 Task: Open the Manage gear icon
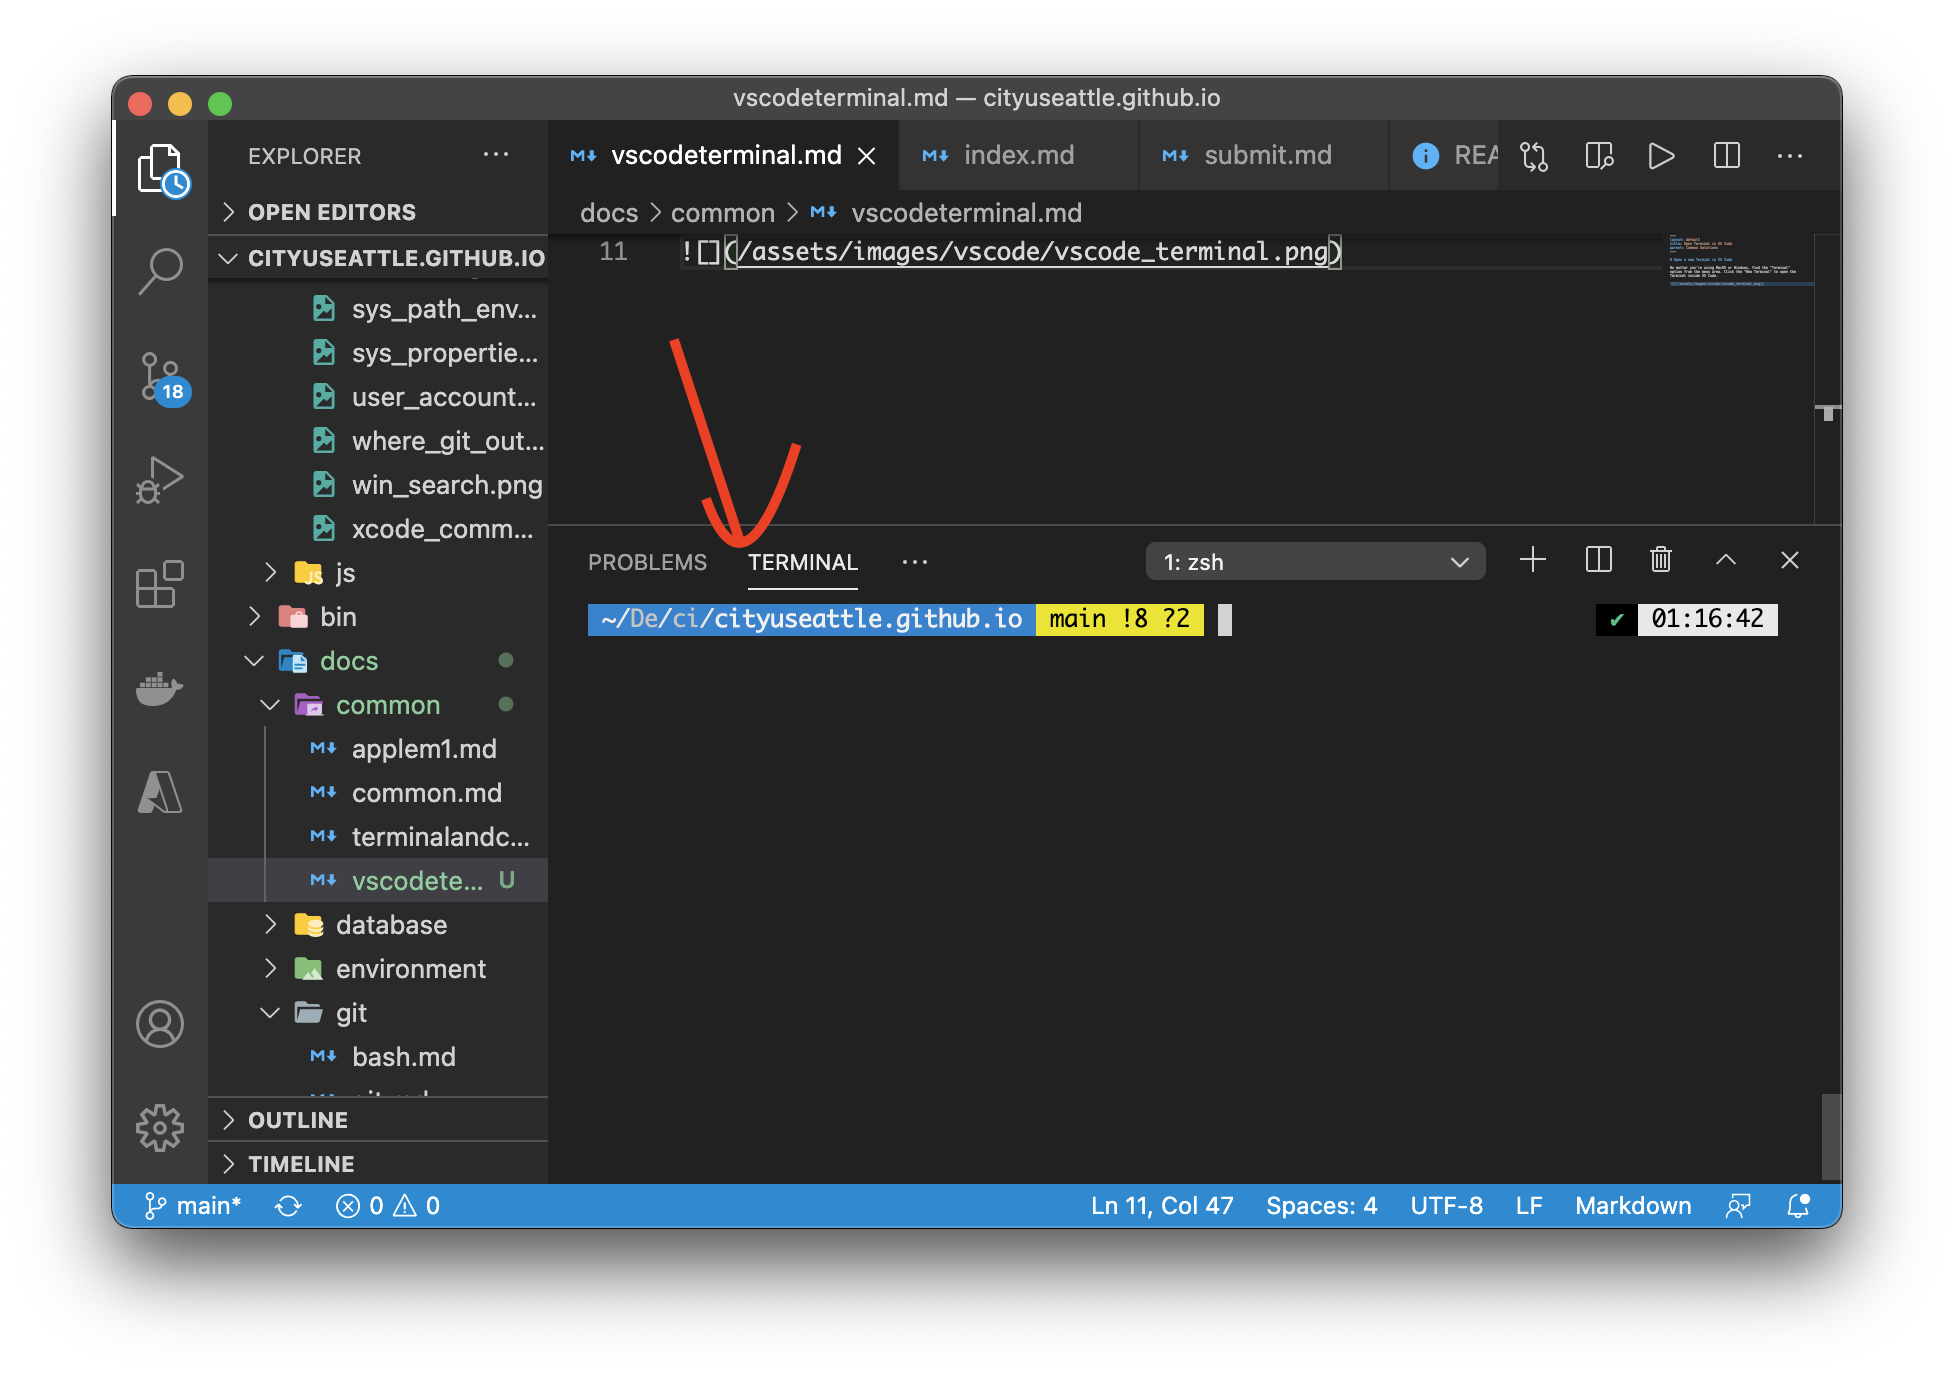pyautogui.click(x=160, y=1128)
